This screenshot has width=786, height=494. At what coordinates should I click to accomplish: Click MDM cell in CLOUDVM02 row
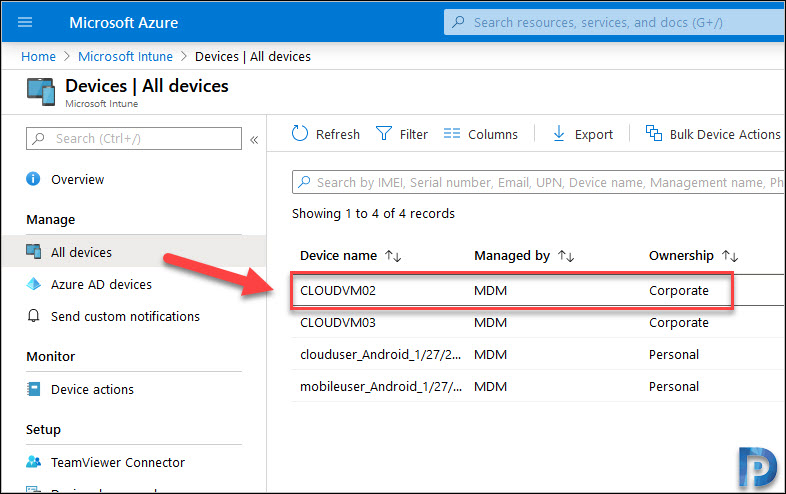point(490,290)
